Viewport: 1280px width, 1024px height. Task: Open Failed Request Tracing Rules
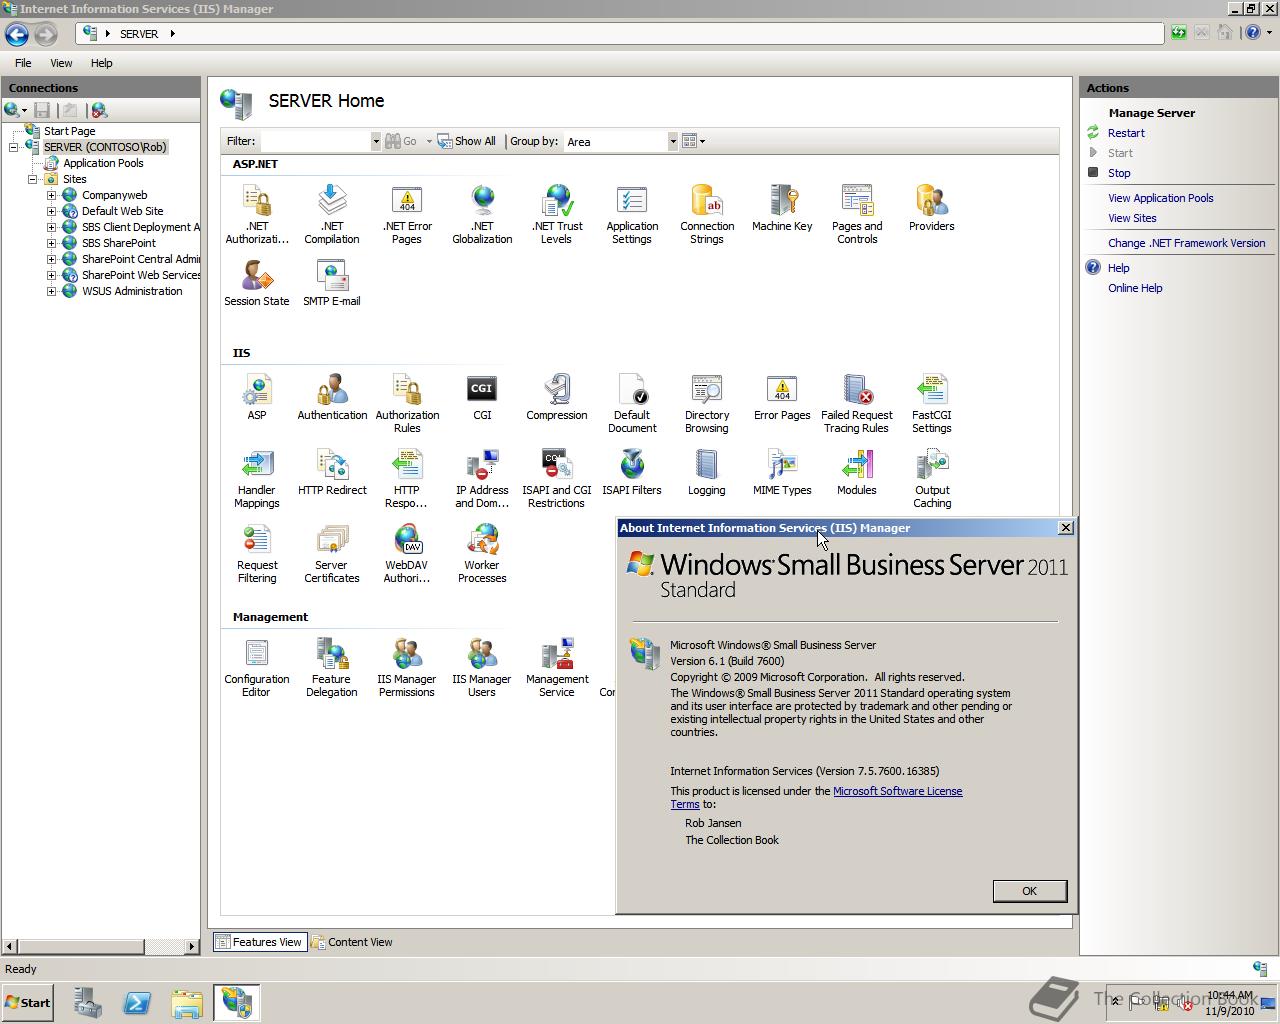[x=857, y=403]
